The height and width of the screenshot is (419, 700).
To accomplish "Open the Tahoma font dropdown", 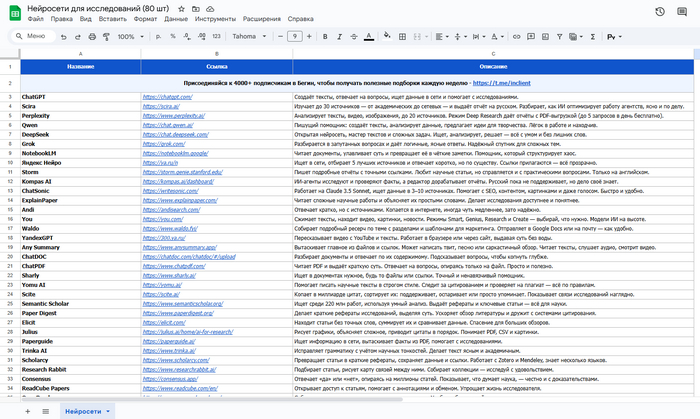I will tap(248, 36).
